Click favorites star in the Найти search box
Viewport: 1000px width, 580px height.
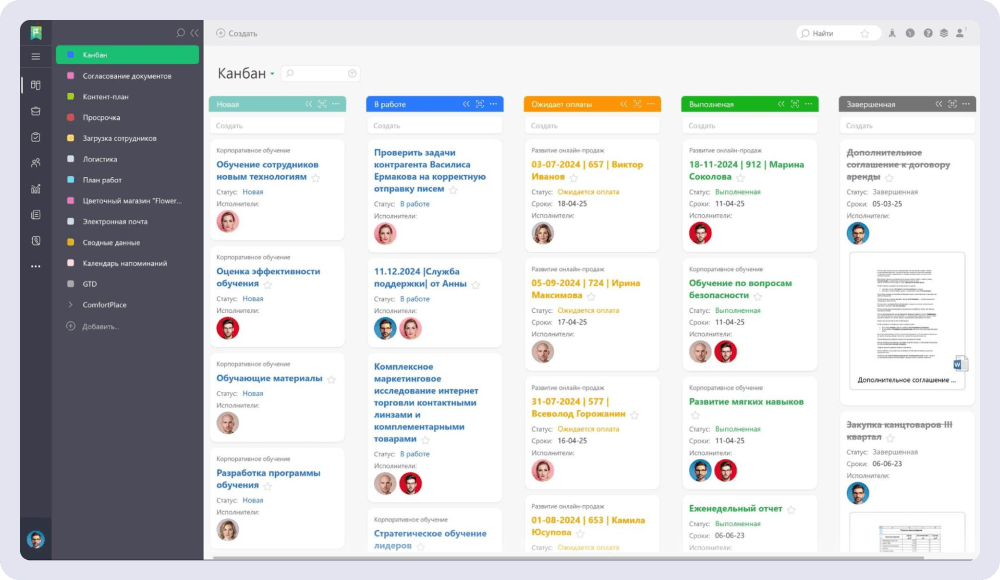(x=865, y=33)
